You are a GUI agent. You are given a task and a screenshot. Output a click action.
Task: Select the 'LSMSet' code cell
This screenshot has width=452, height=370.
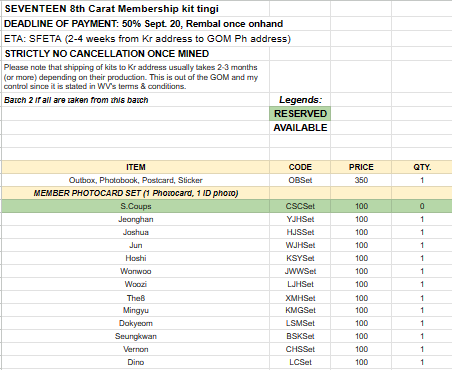click(x=300, y=323)
